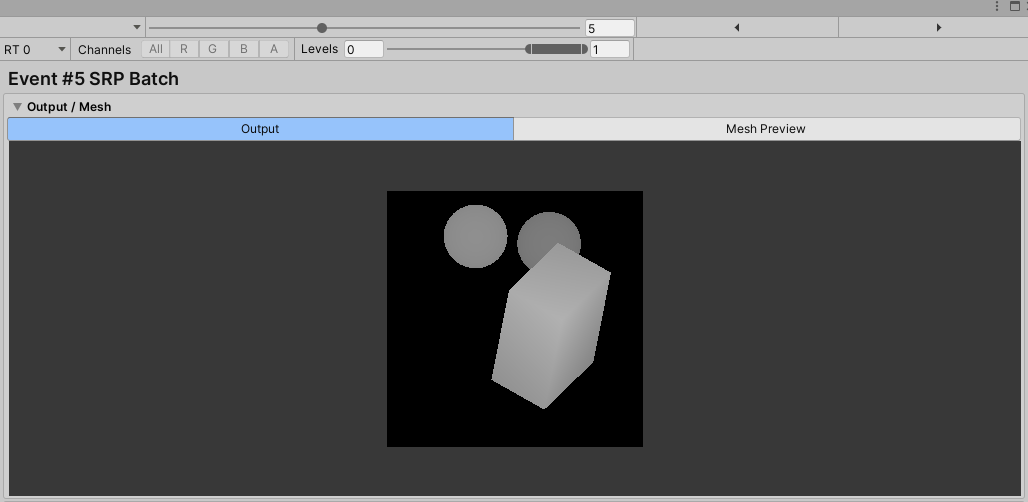Viewport: 1028px width, 502px height.
Task: Go to the previous frame event arrow
Action: [738, 28]
